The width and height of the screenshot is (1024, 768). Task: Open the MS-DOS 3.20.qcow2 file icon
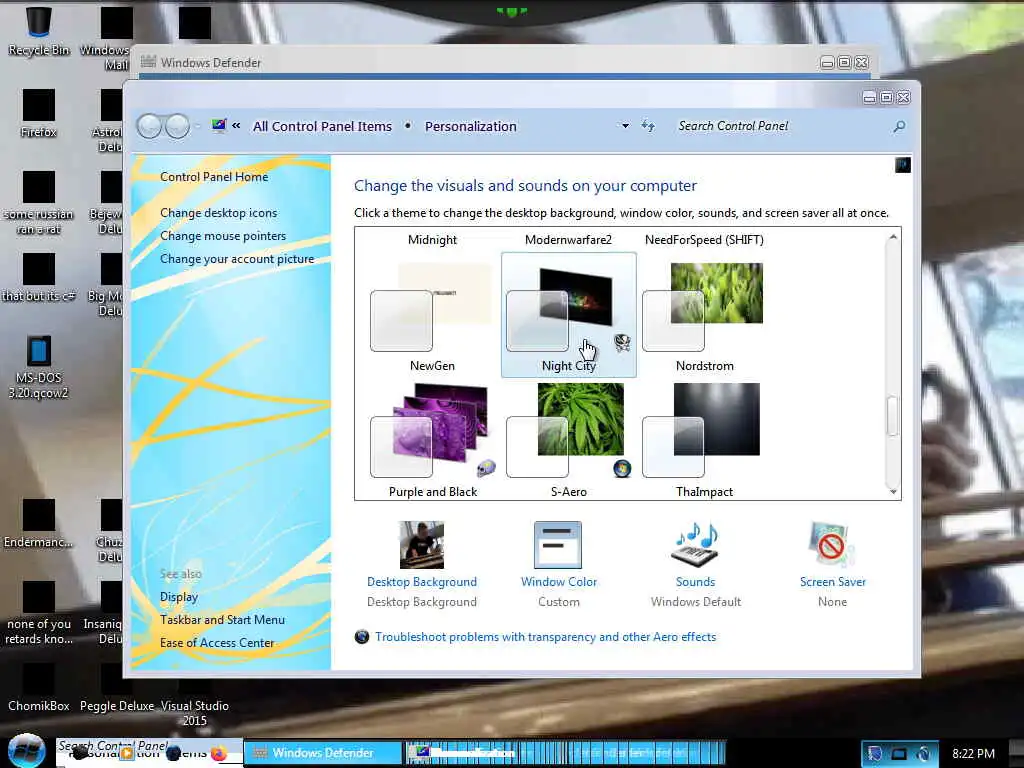tap(39, 367)
